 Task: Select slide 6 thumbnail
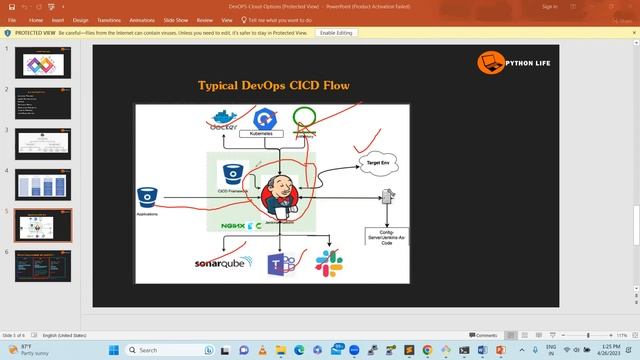click(43, 266)
